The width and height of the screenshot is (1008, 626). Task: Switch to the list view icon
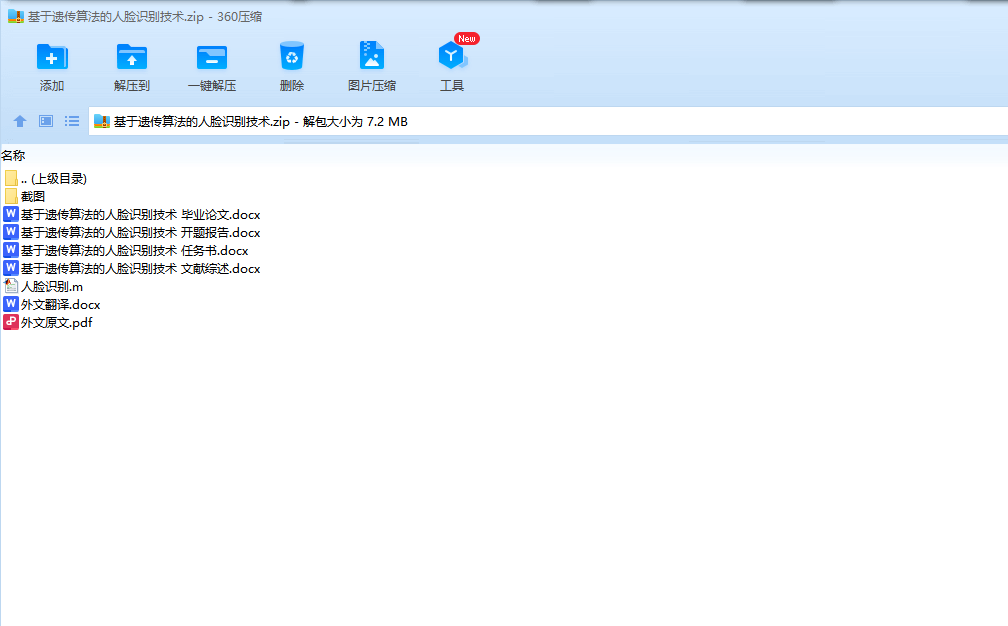click(x=72, y=121)
